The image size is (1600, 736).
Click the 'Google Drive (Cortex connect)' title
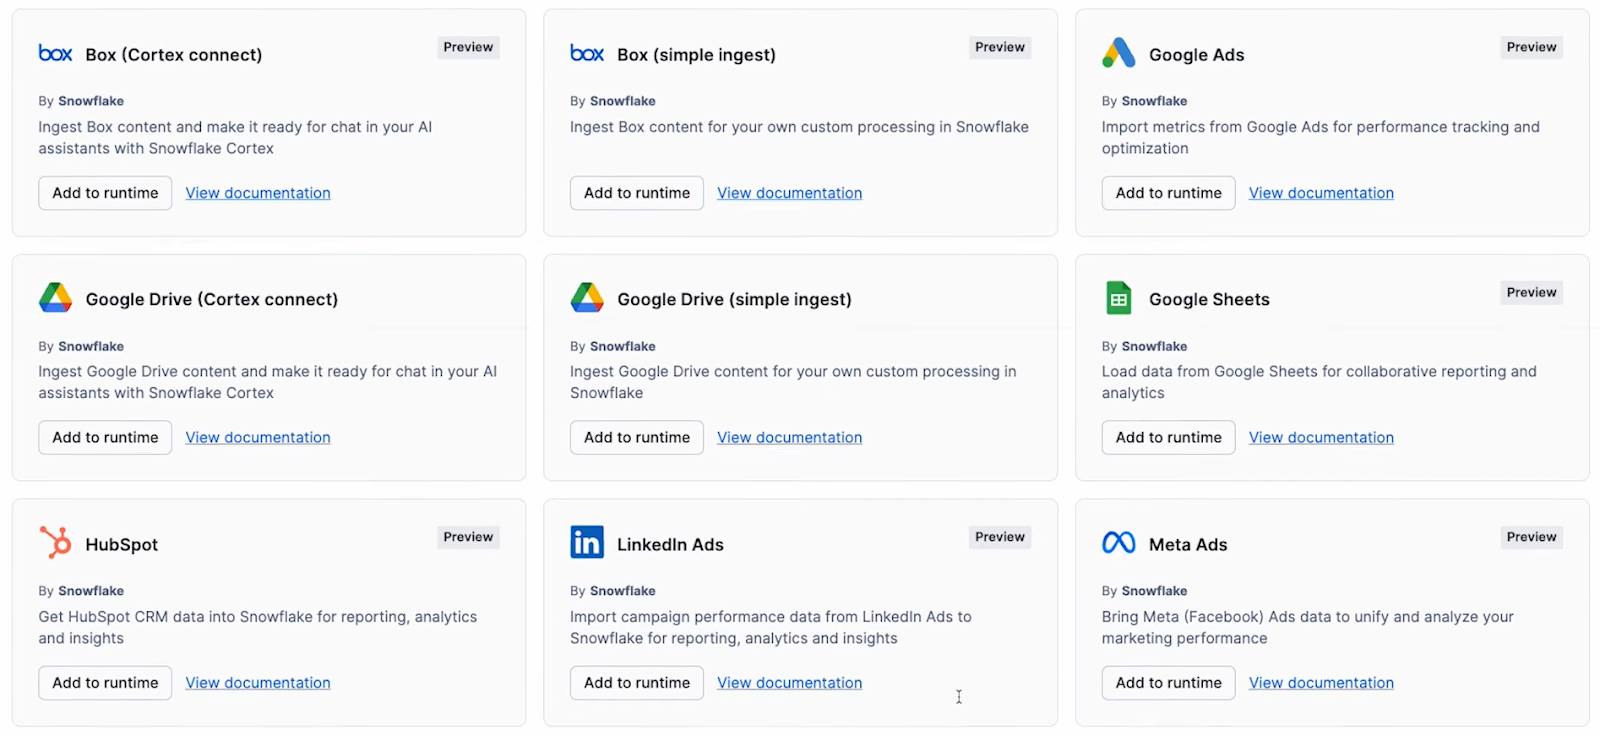[212, 299]
